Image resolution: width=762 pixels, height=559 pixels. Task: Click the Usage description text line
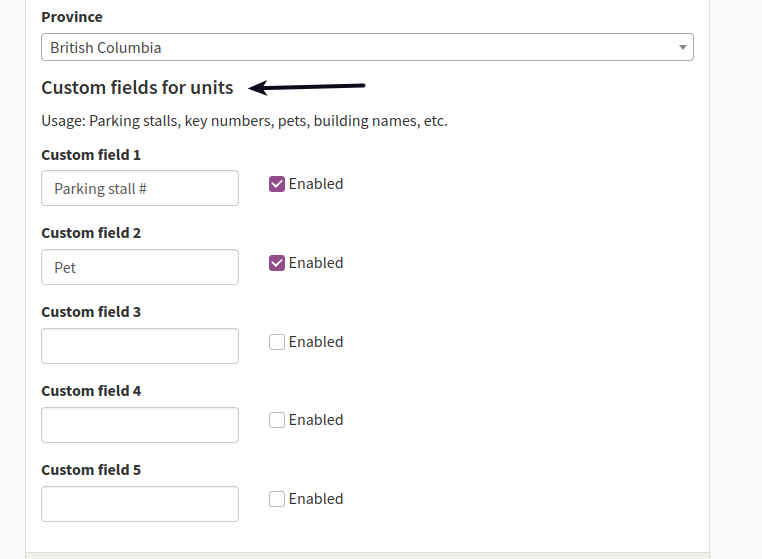[x=244, y=121]
